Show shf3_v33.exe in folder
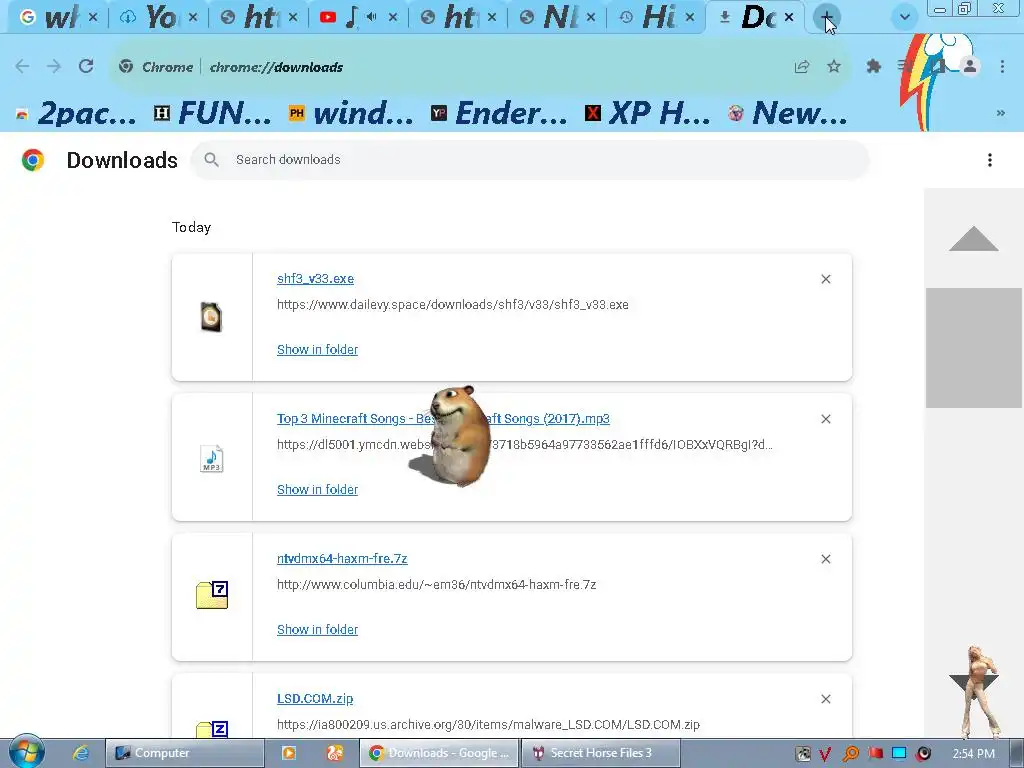 317,349
